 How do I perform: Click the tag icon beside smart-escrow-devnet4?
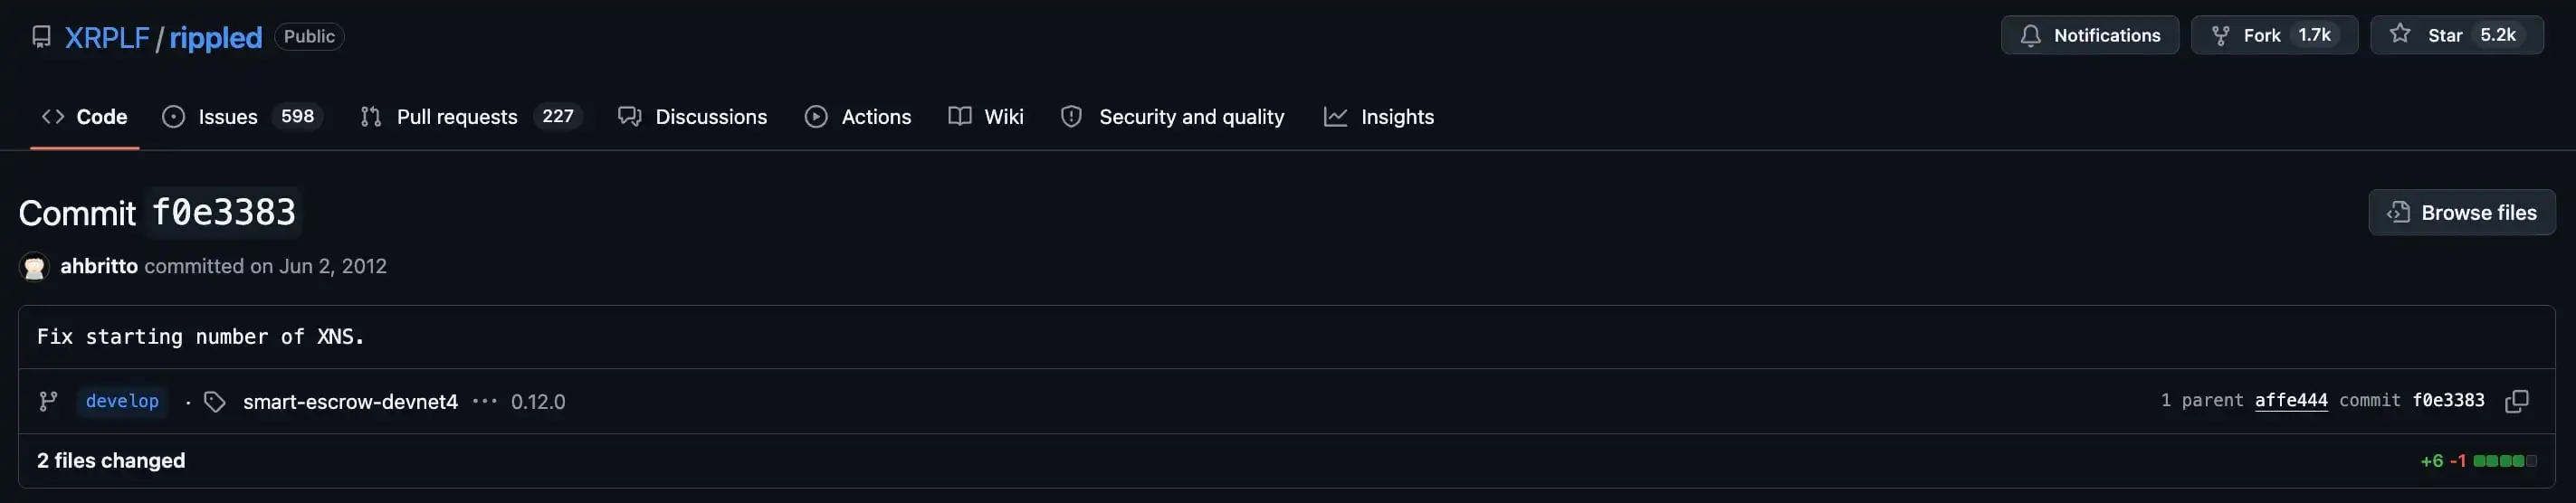tap(215, 402)
